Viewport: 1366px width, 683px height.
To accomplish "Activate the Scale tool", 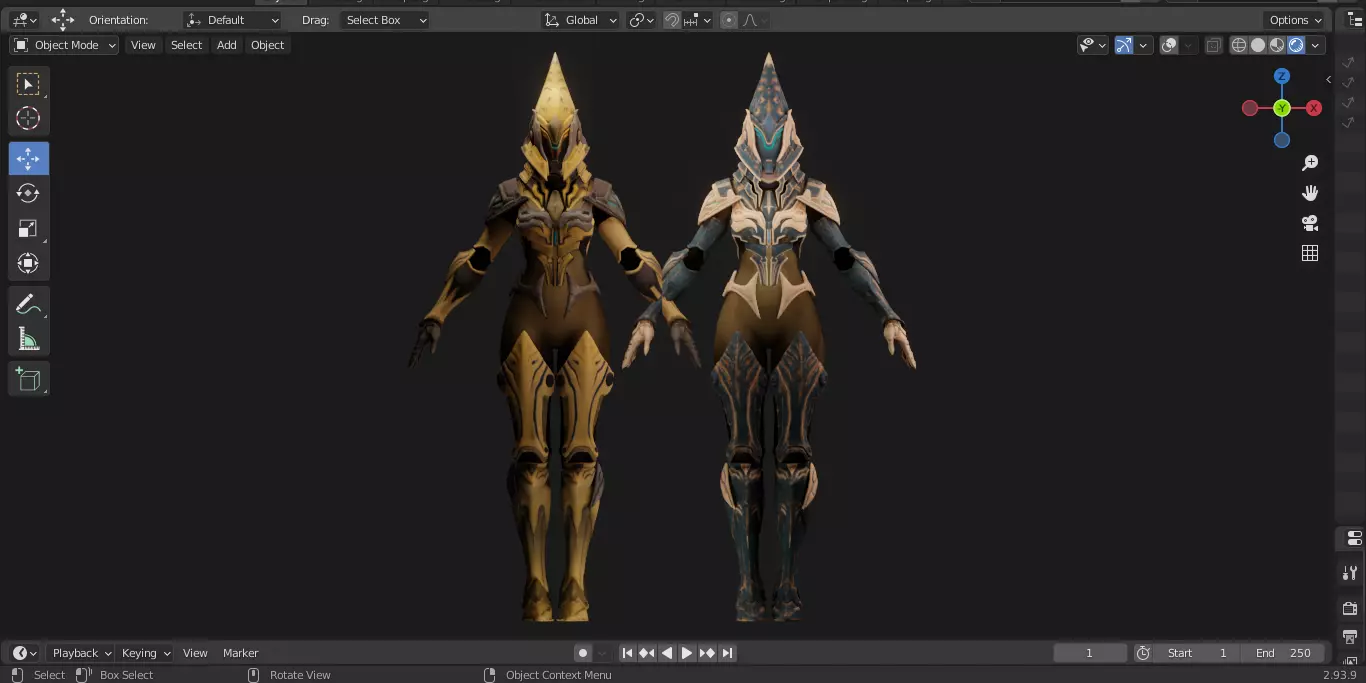I will pyautogui.click(x=28, y=228).
